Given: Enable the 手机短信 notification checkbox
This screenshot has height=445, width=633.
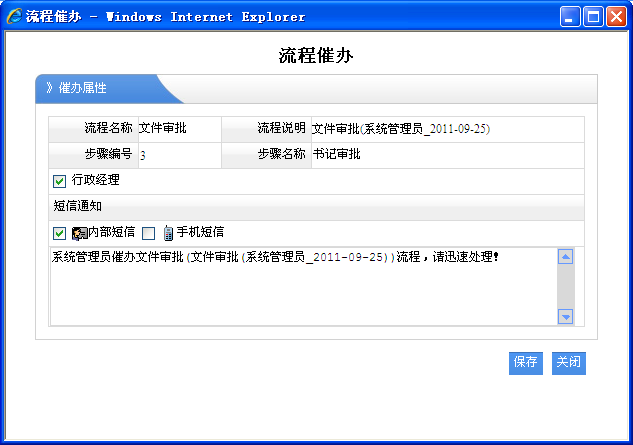Looking at the screenshot, I should pos(149,233).
